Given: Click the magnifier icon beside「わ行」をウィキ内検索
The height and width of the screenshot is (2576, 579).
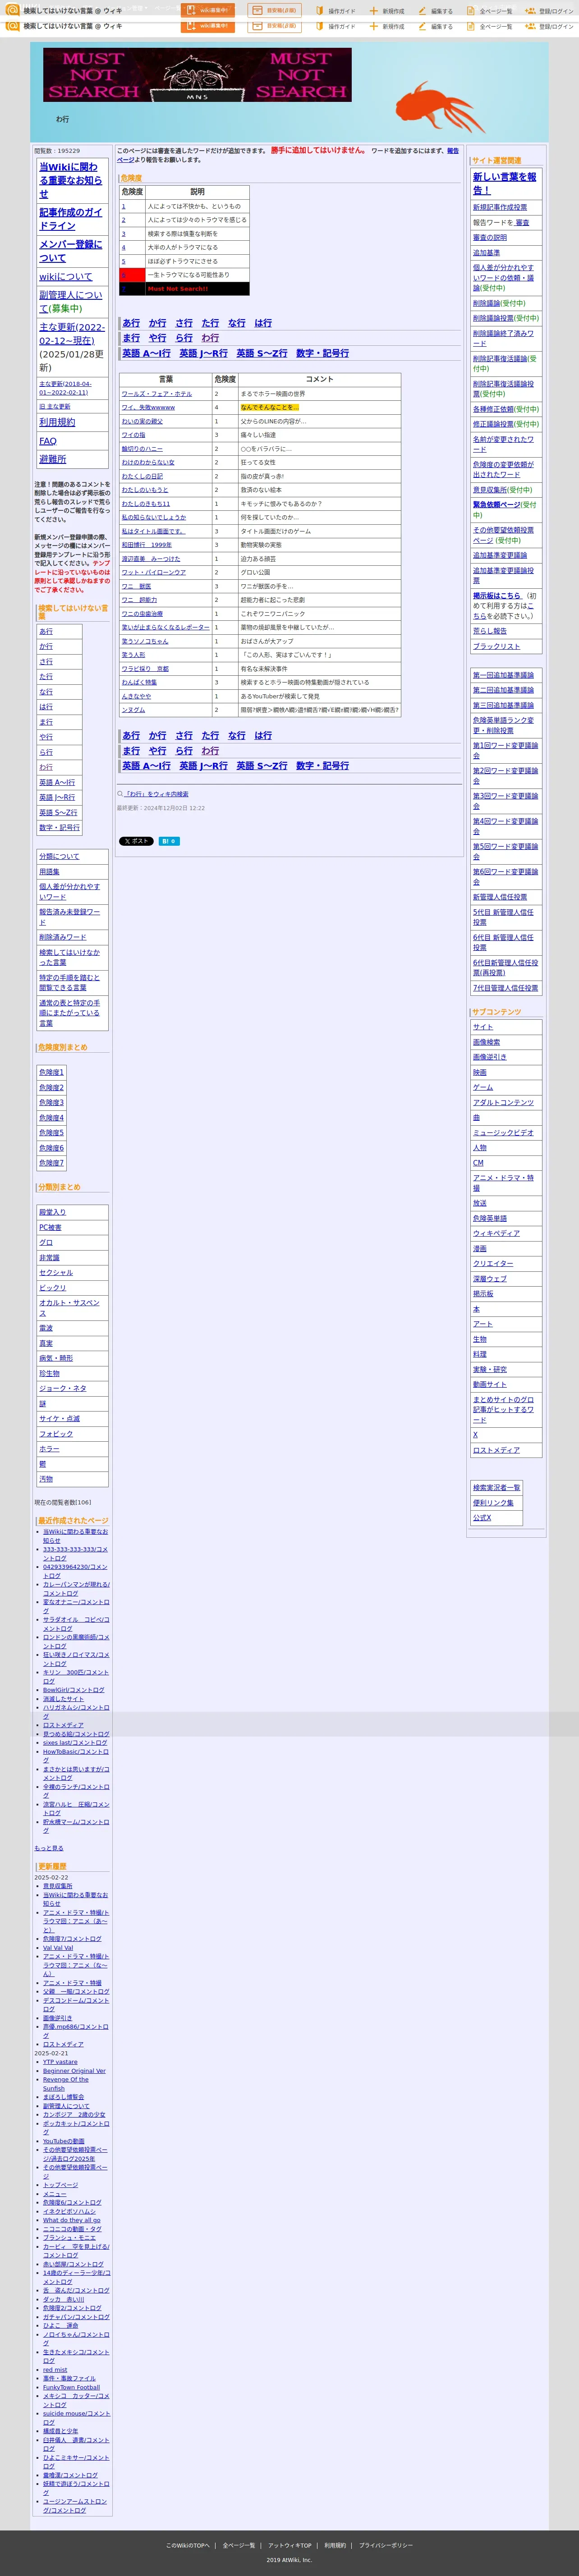Looking at the screenshot, I should point(120,794).
